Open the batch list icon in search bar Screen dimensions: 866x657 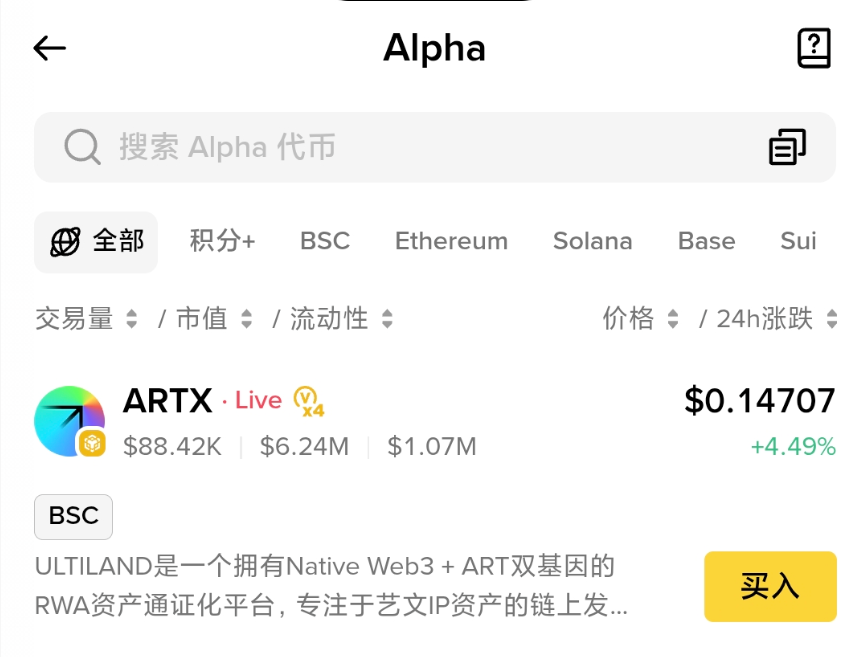tap(787, 147)
